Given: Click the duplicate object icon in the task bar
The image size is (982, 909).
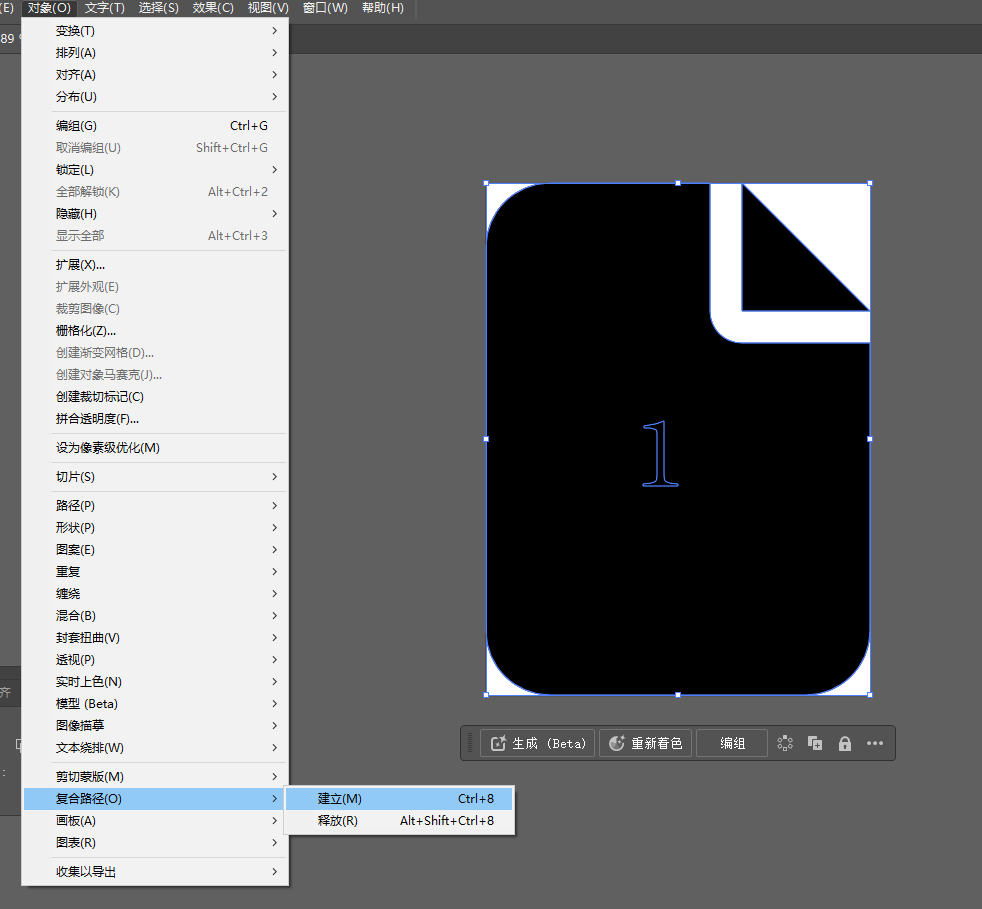Looking at the screenshot, I should click(815, 743).
